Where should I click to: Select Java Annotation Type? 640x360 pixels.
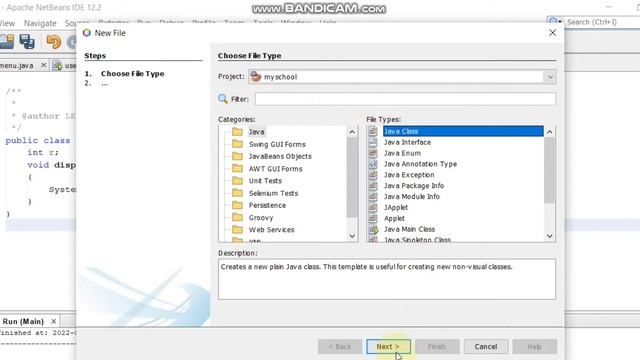click(x=420, y=164)
